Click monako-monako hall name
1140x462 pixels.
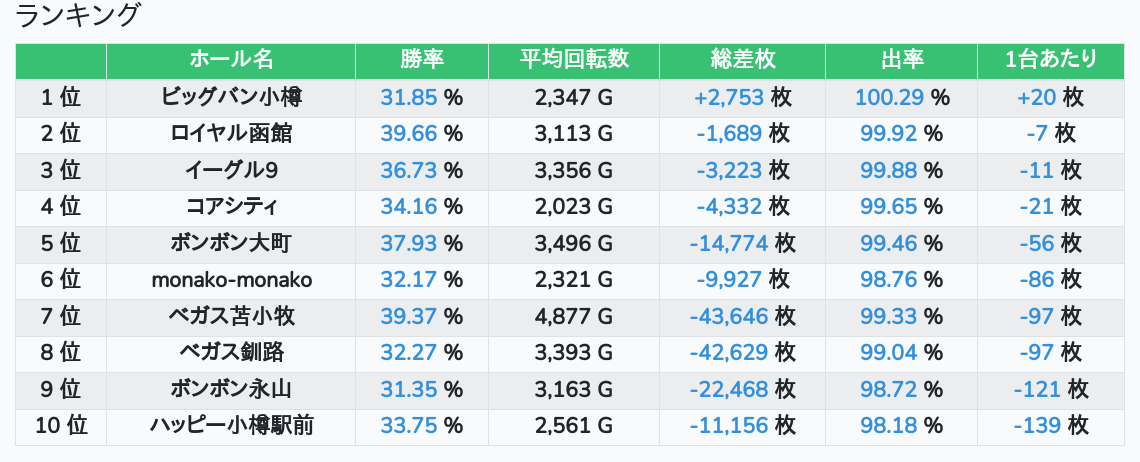pos(231,280)
